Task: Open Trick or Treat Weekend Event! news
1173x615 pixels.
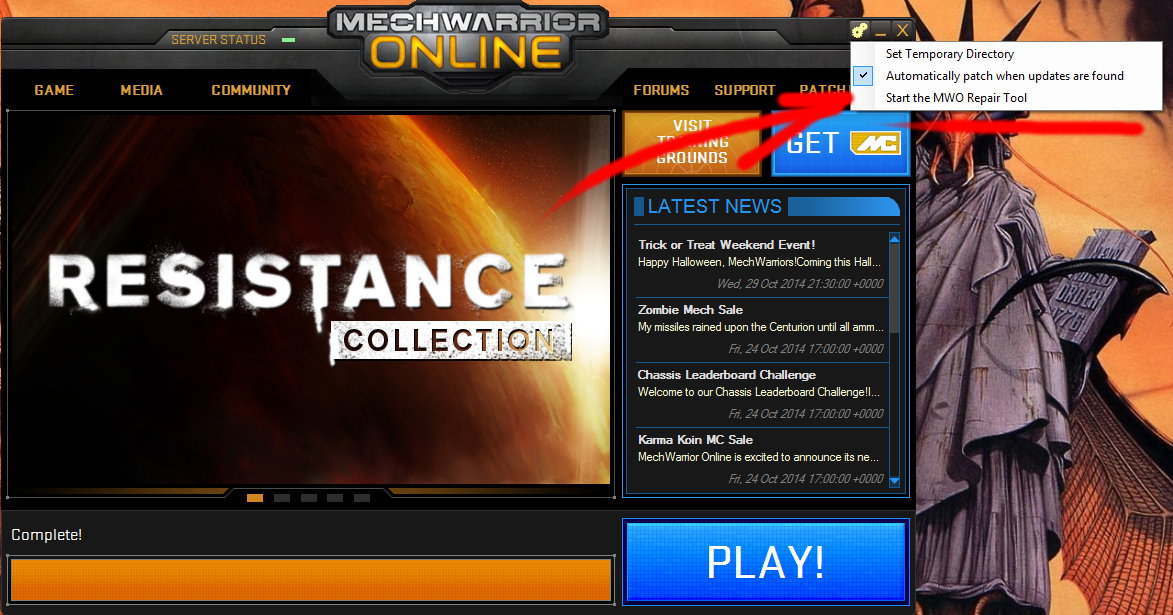Action: (726, 245)
